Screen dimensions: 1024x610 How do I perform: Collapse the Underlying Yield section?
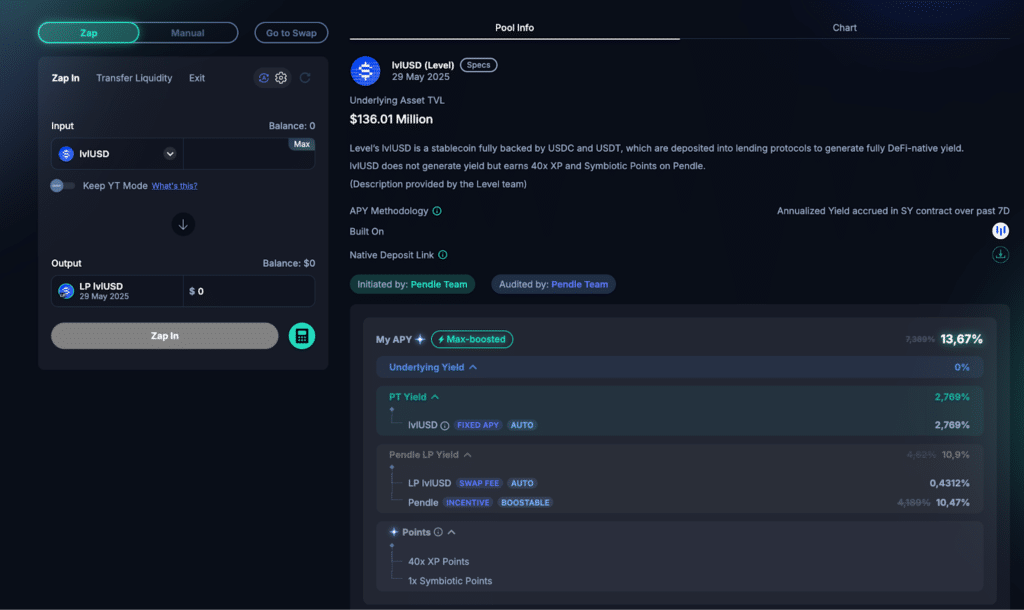click(473, 367)
